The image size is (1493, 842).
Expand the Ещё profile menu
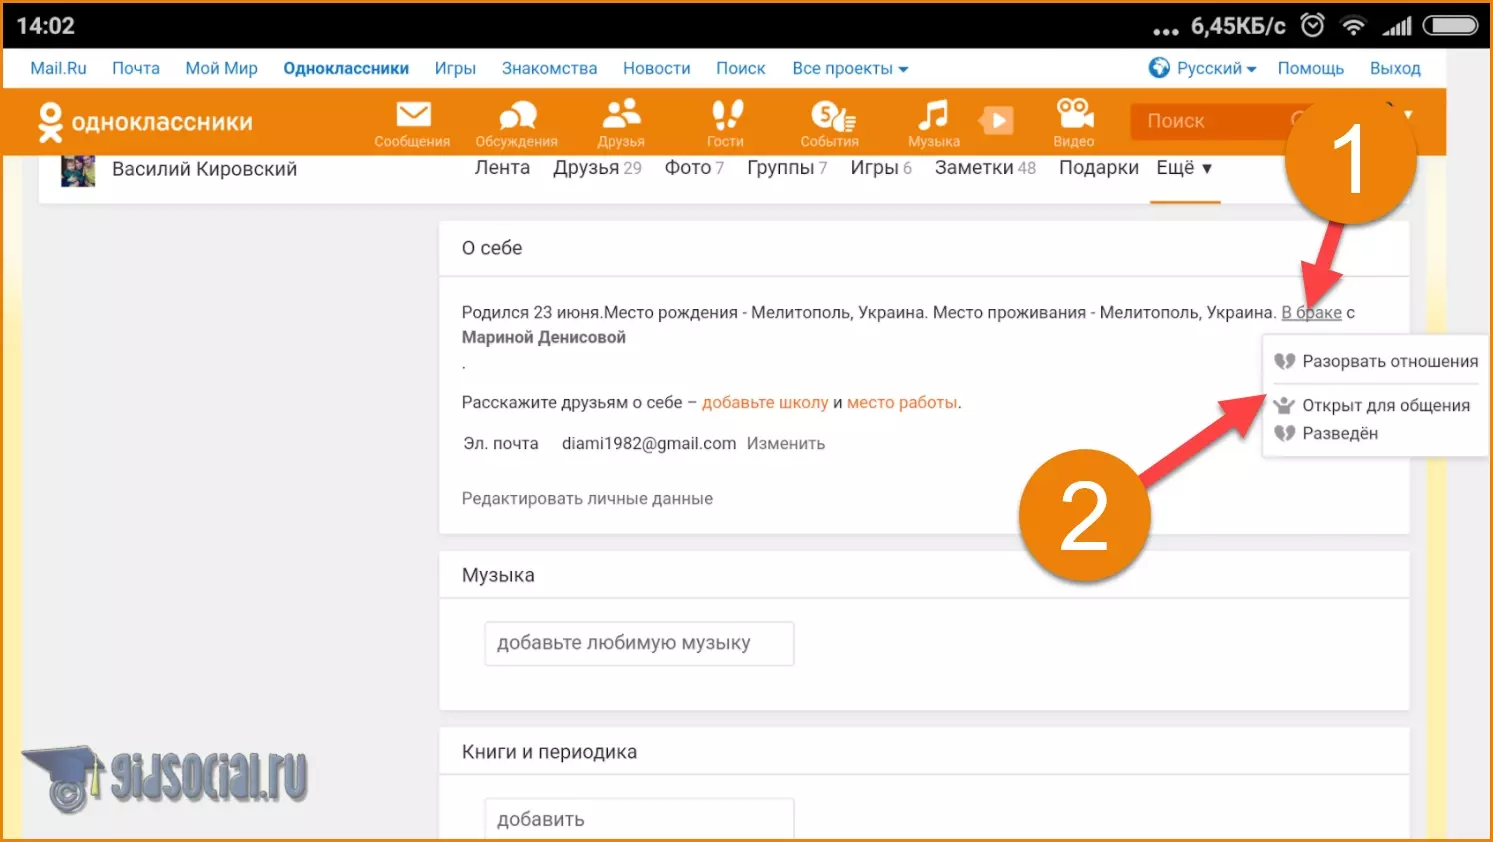coord(1185,168)
